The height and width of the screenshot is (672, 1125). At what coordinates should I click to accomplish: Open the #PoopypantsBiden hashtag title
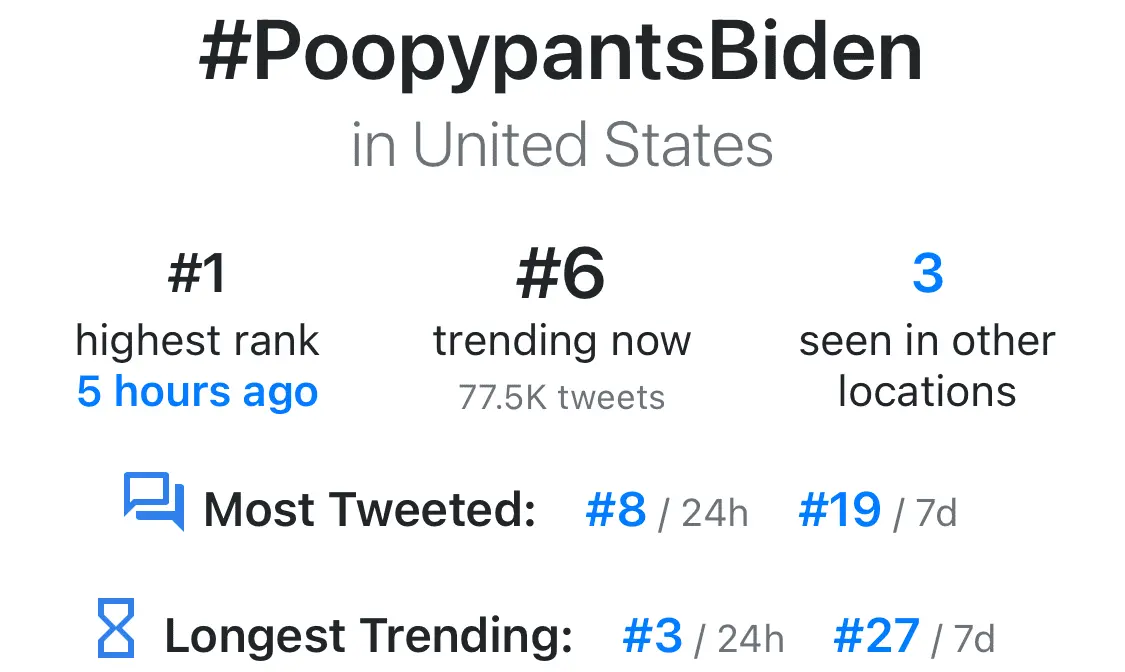click(x=561, y=55)
